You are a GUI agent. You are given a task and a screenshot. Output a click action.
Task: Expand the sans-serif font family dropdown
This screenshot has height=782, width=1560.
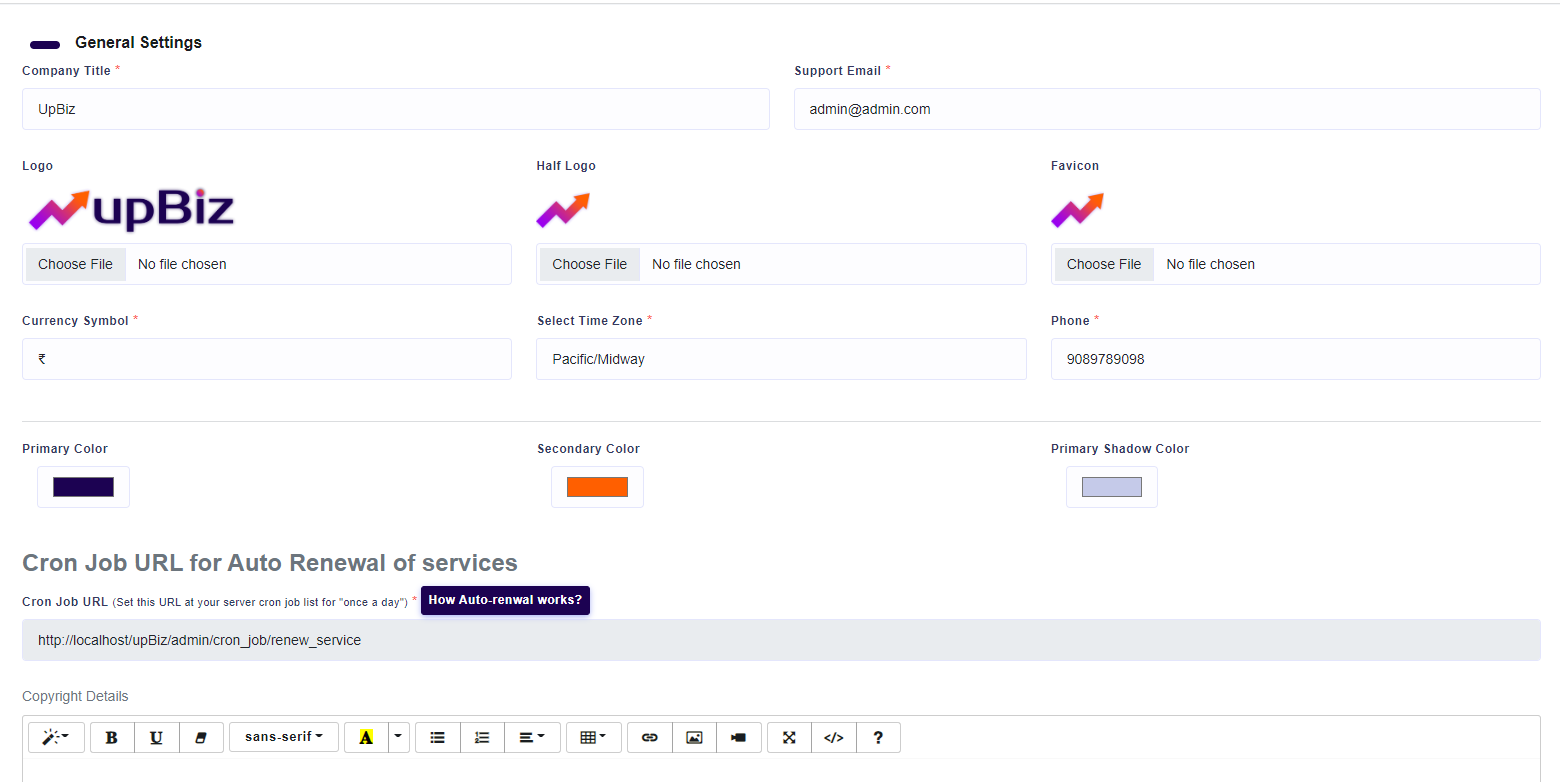click(x=284, y=737)
